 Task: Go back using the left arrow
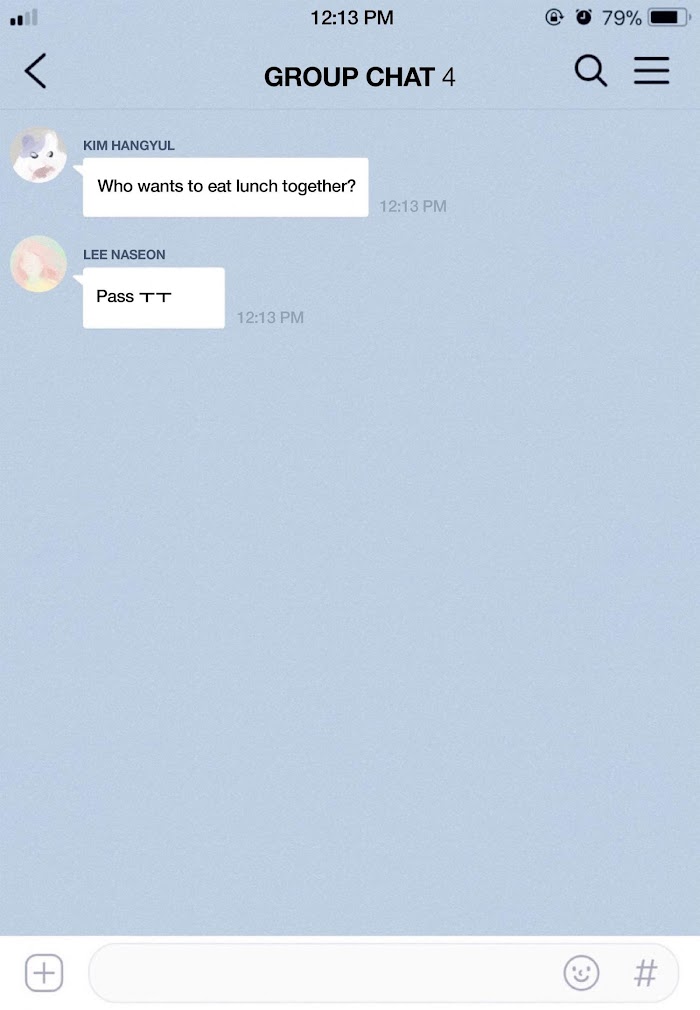click(x=36, y=71)
